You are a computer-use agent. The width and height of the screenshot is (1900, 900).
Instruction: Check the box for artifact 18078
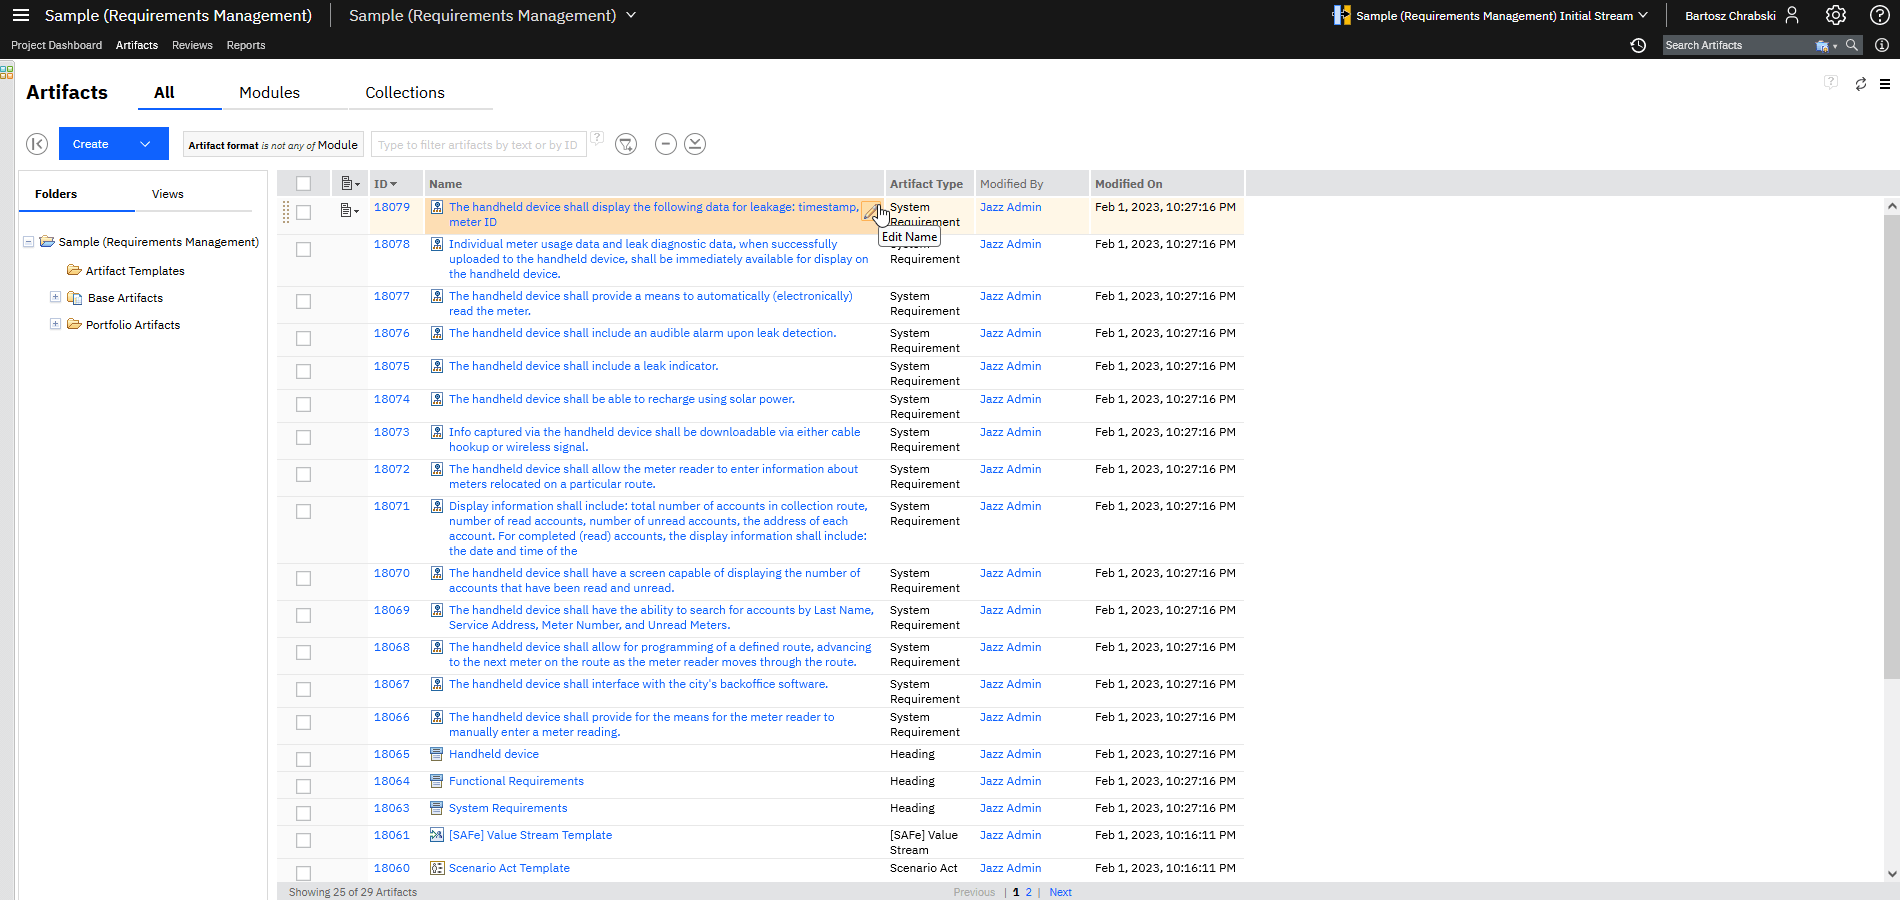point(304,249)
